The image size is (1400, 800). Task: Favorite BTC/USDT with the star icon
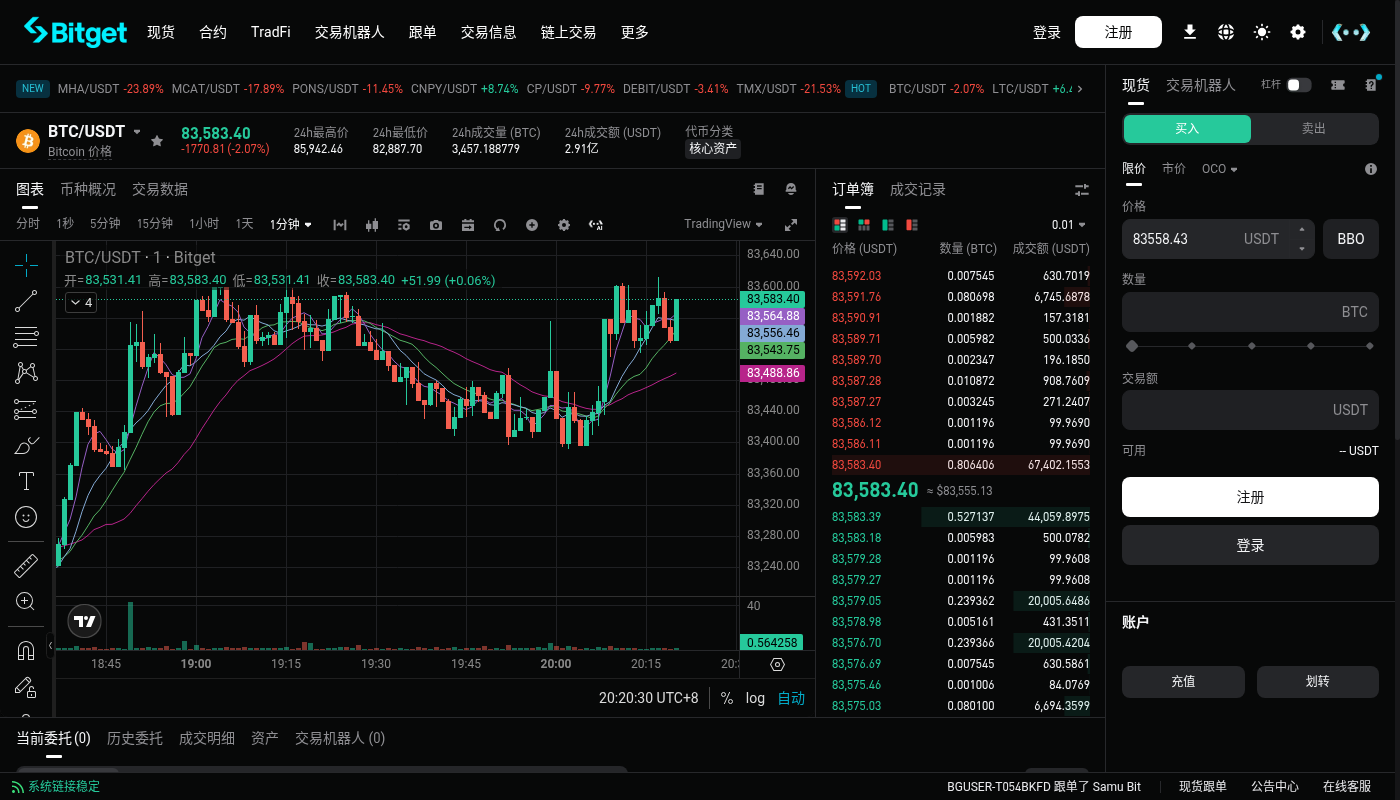click(157, 141)
